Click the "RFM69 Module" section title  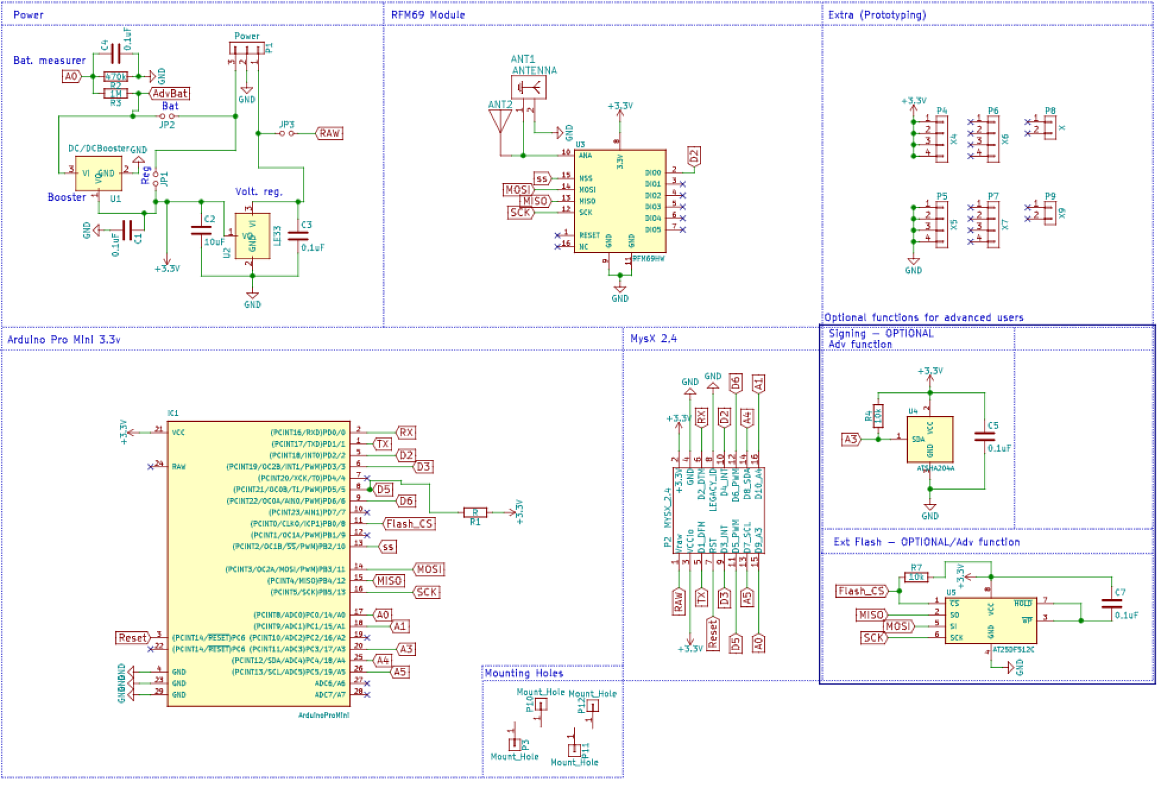tap(428, 14)
